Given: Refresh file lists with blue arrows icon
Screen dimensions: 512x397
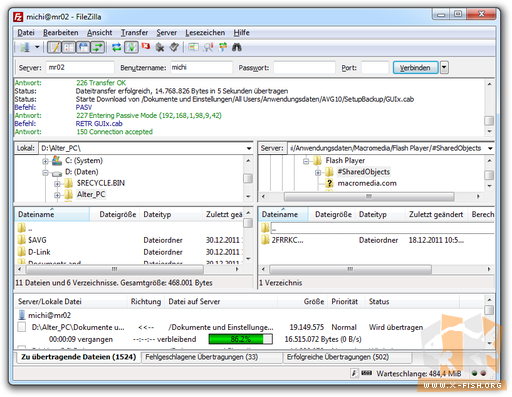Looking at the screenshot, I should (116, 47).
